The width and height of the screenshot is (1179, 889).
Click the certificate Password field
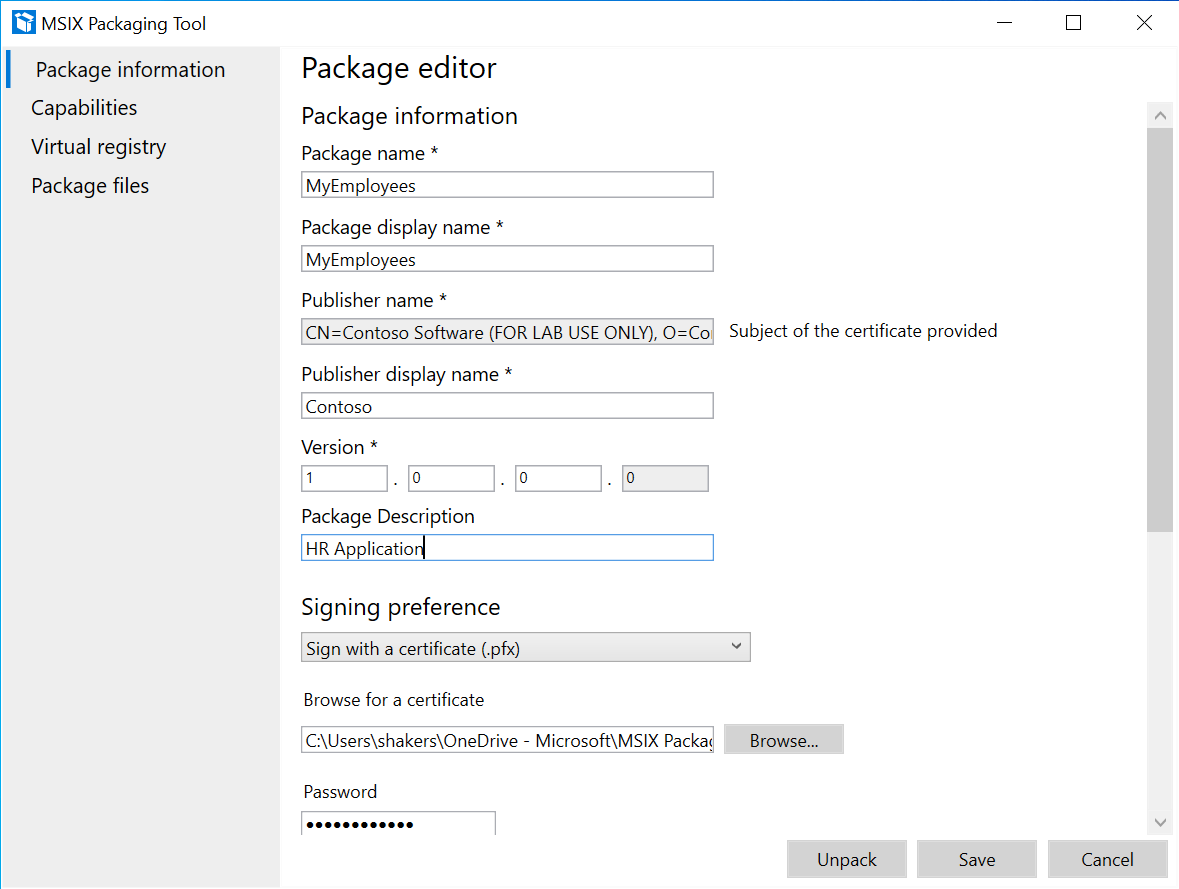coord(398,822)
